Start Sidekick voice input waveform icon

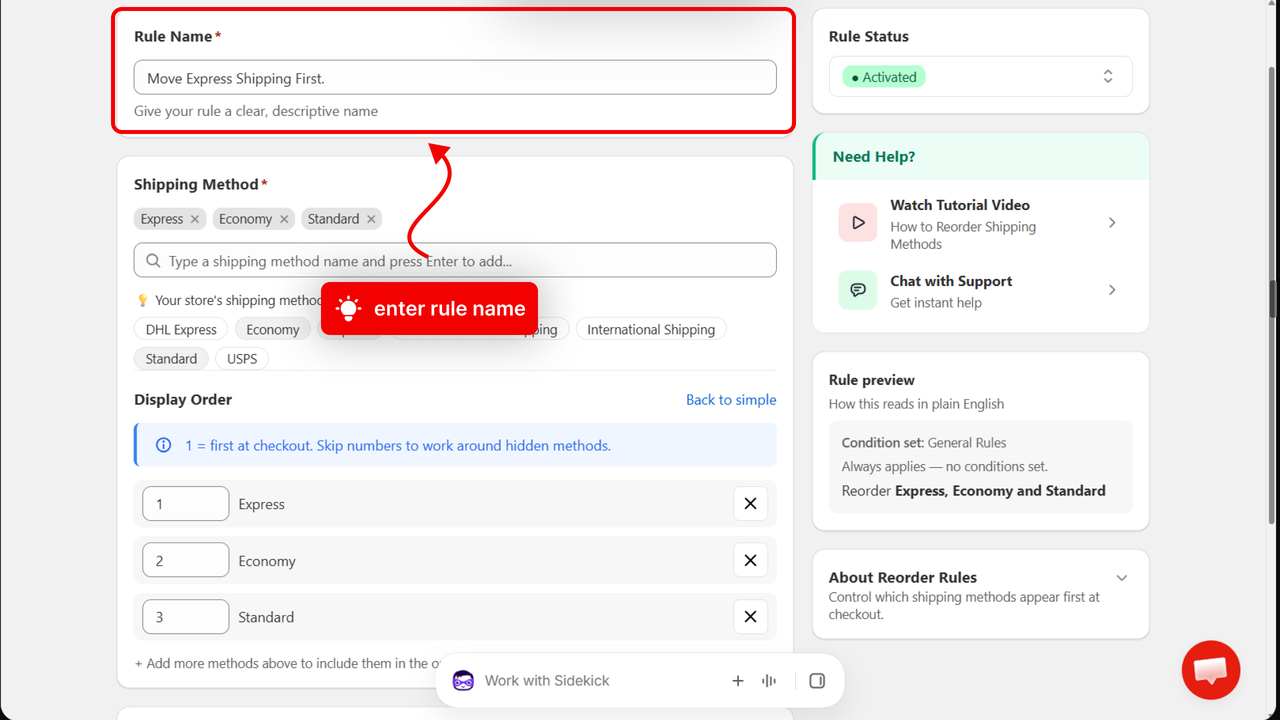(x=769, y=681)
